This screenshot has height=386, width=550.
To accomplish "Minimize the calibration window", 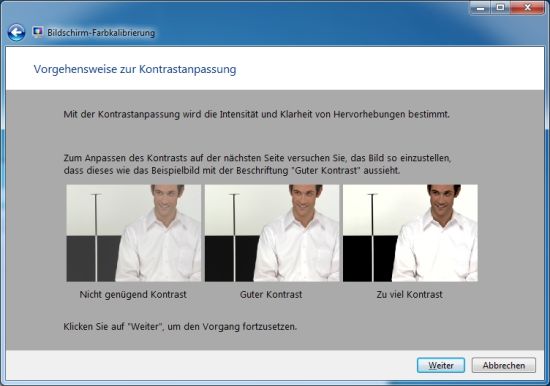I will pos(481,8).
